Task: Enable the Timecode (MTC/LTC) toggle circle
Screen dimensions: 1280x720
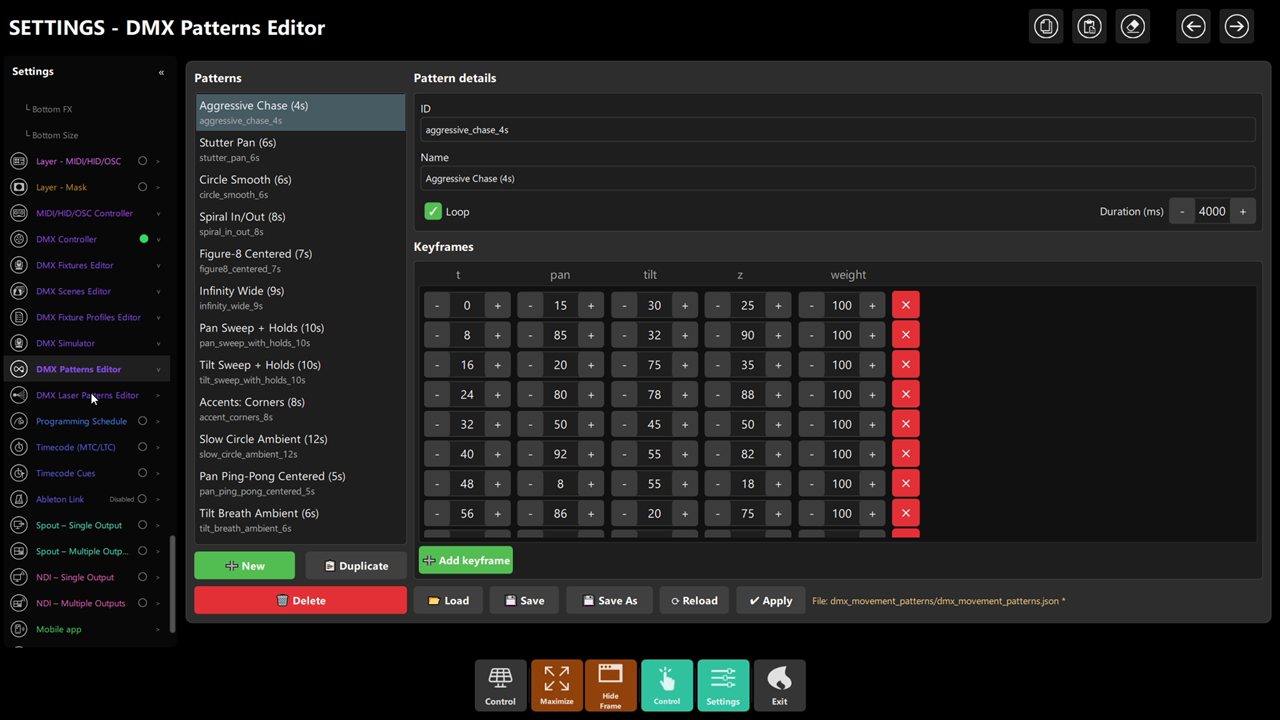Action: coord(143,447)
